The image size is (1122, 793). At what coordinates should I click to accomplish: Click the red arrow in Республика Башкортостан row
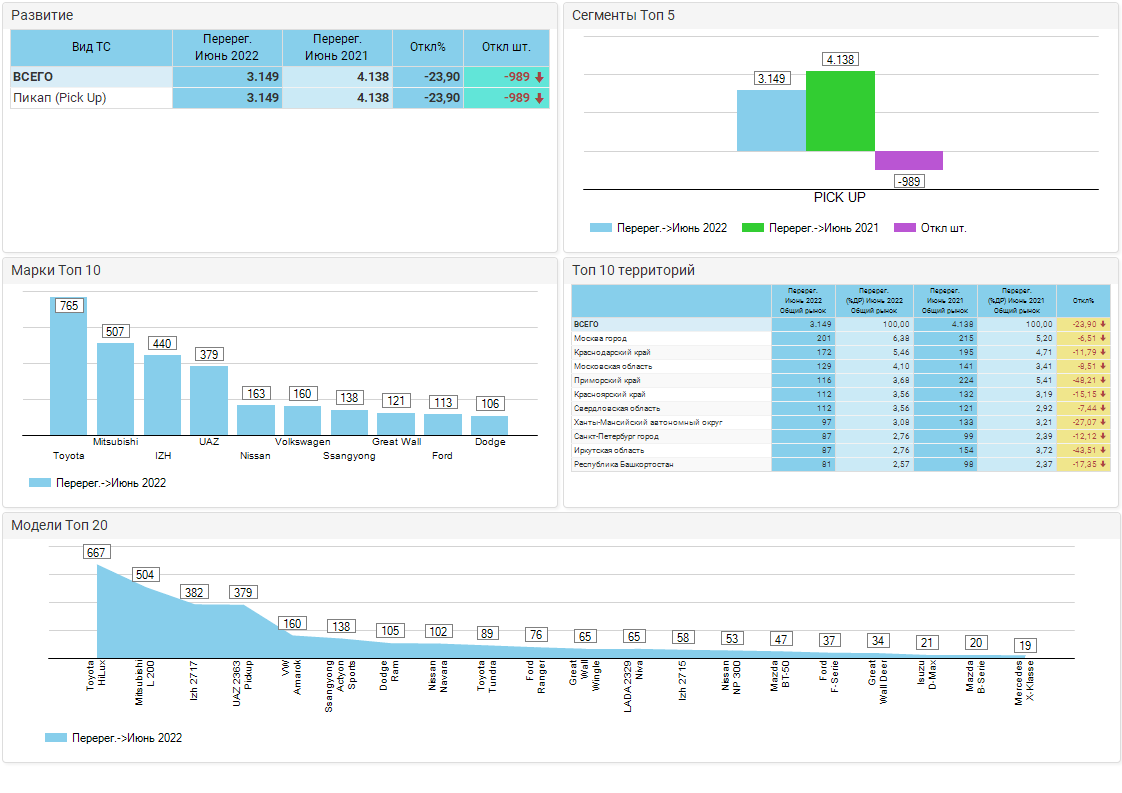pyautogui.click(x=1102, y=465)
